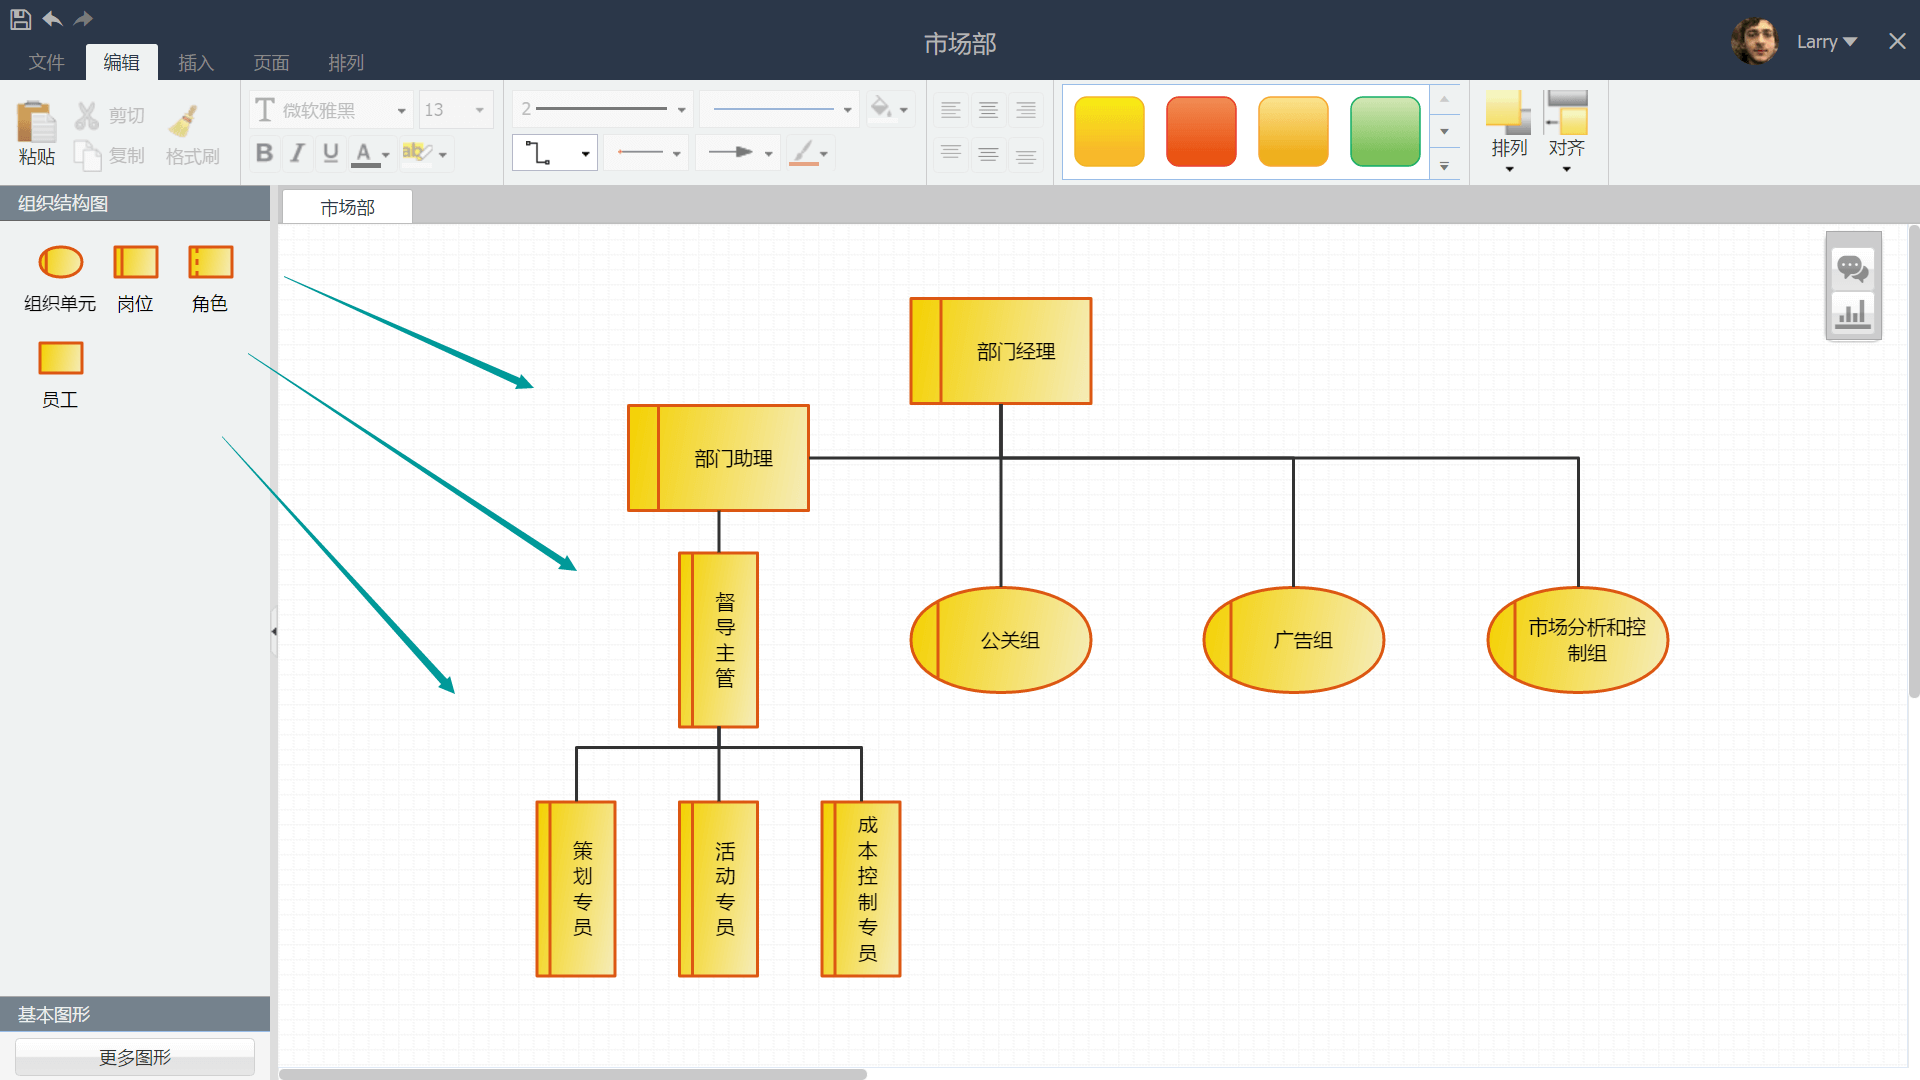1920x1080 pixels.
Task: Open the connector type elbow dropdown
Action: click(x=554, y=153)
